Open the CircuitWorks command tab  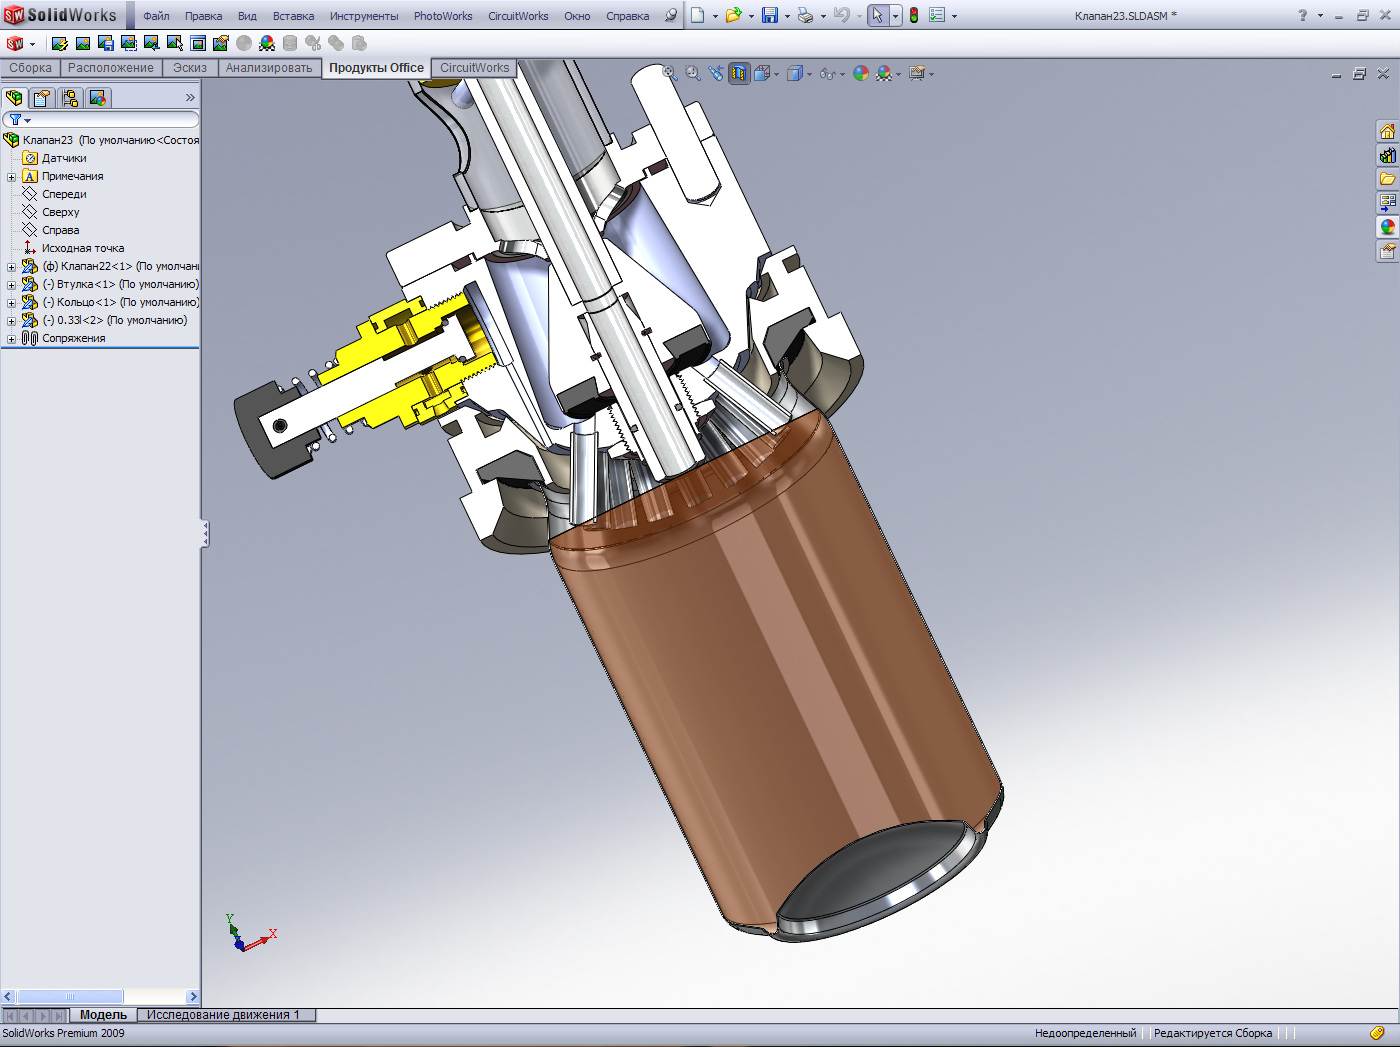click(475, 68)
